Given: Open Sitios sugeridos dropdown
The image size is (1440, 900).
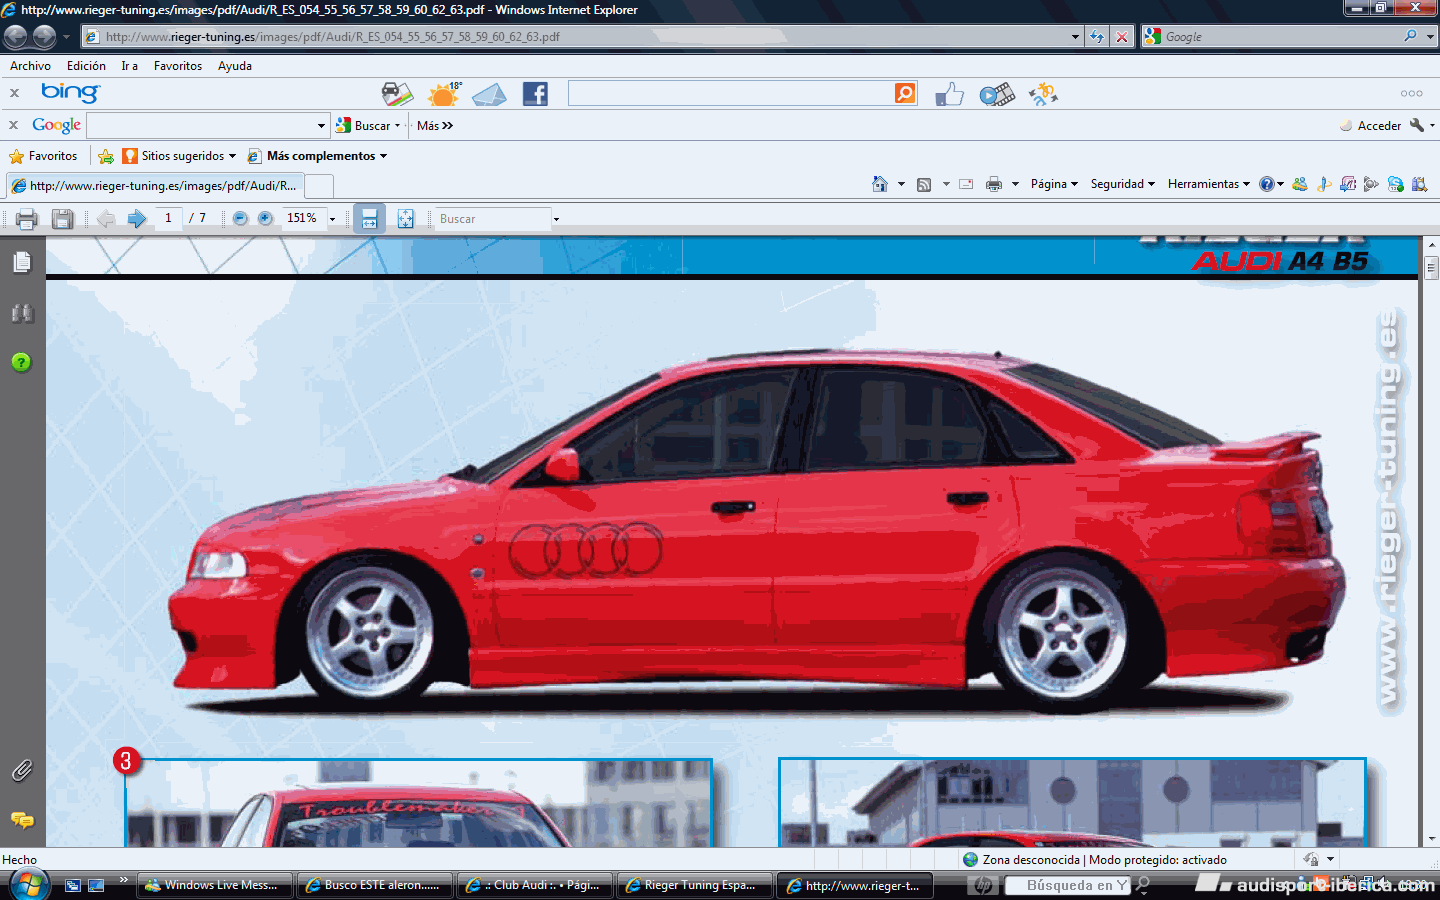Looking at the screenshot, I should (179, 156).
